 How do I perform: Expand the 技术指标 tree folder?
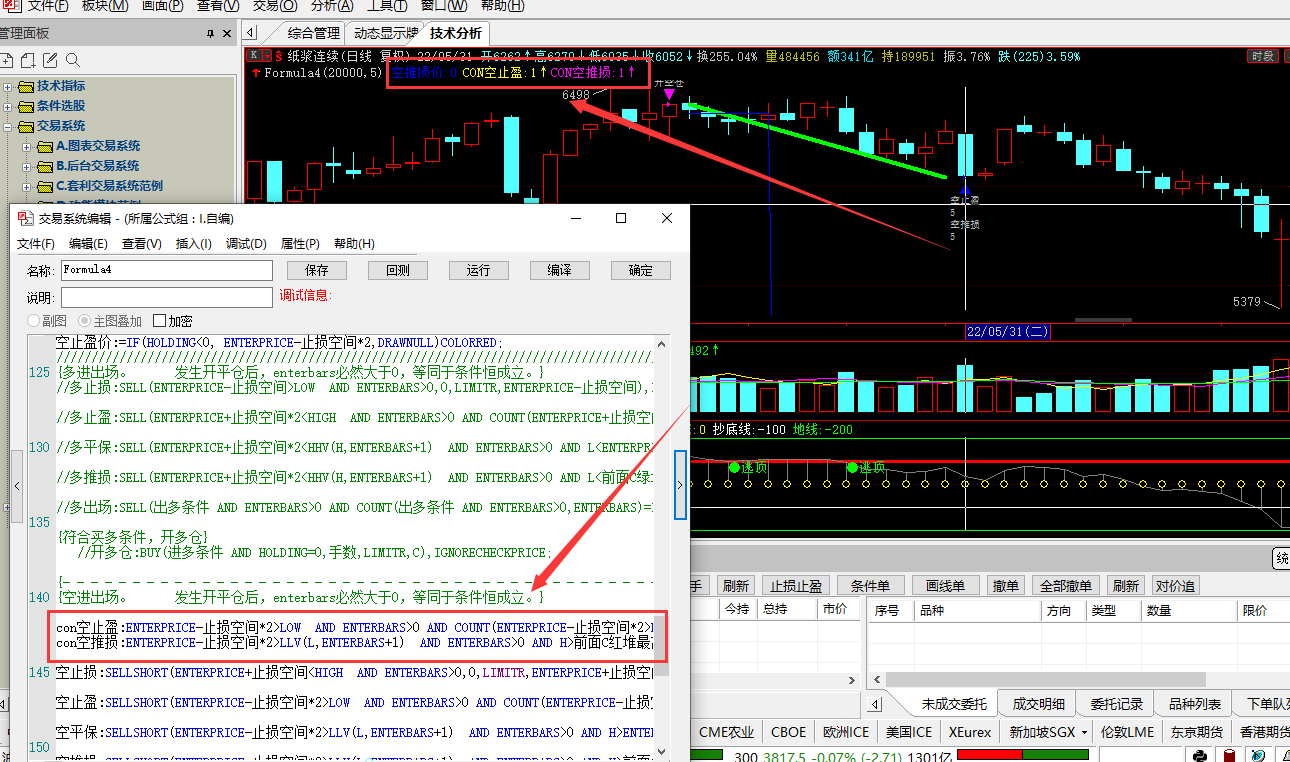point(8,86)
